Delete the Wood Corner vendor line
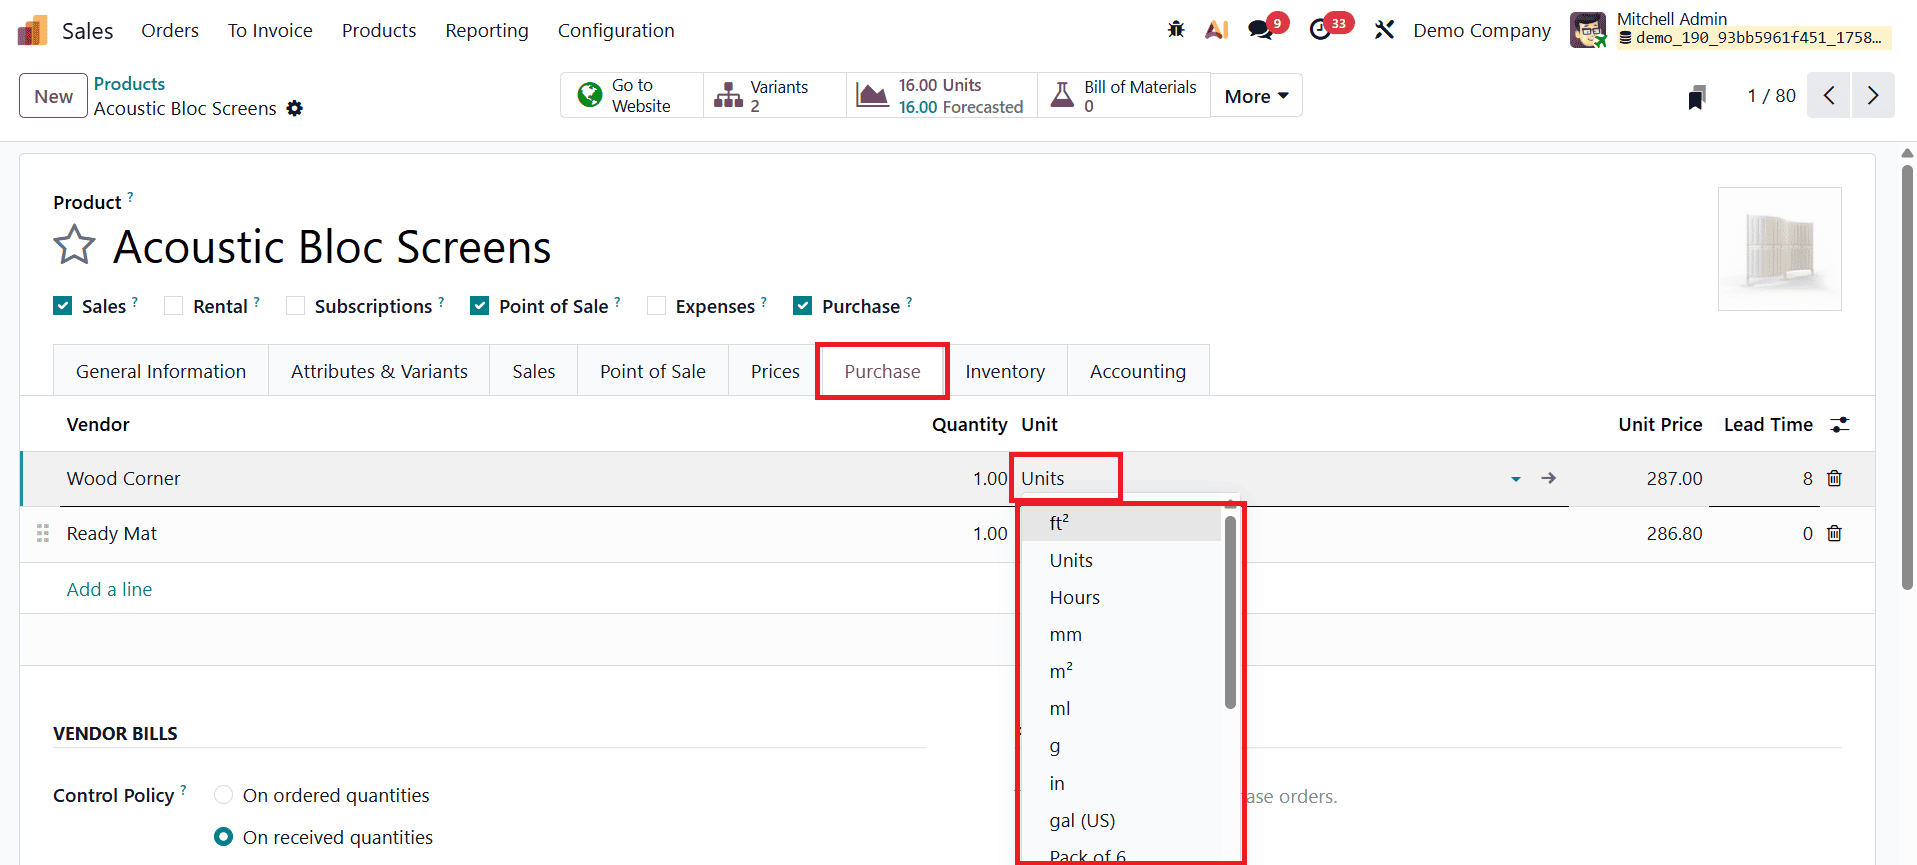Image resolution: width=1917 pixels, height=865 pixels. pos(1834,478)
